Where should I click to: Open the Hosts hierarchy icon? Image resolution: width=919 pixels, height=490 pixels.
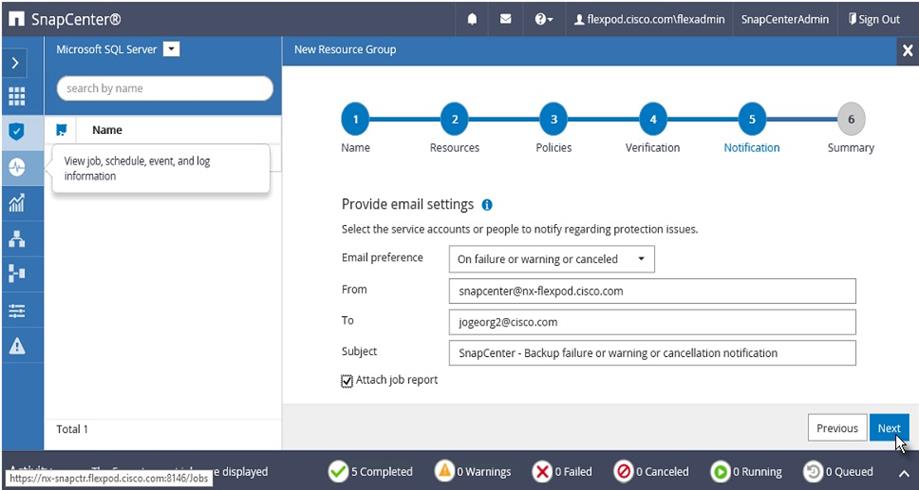(16, 239)
